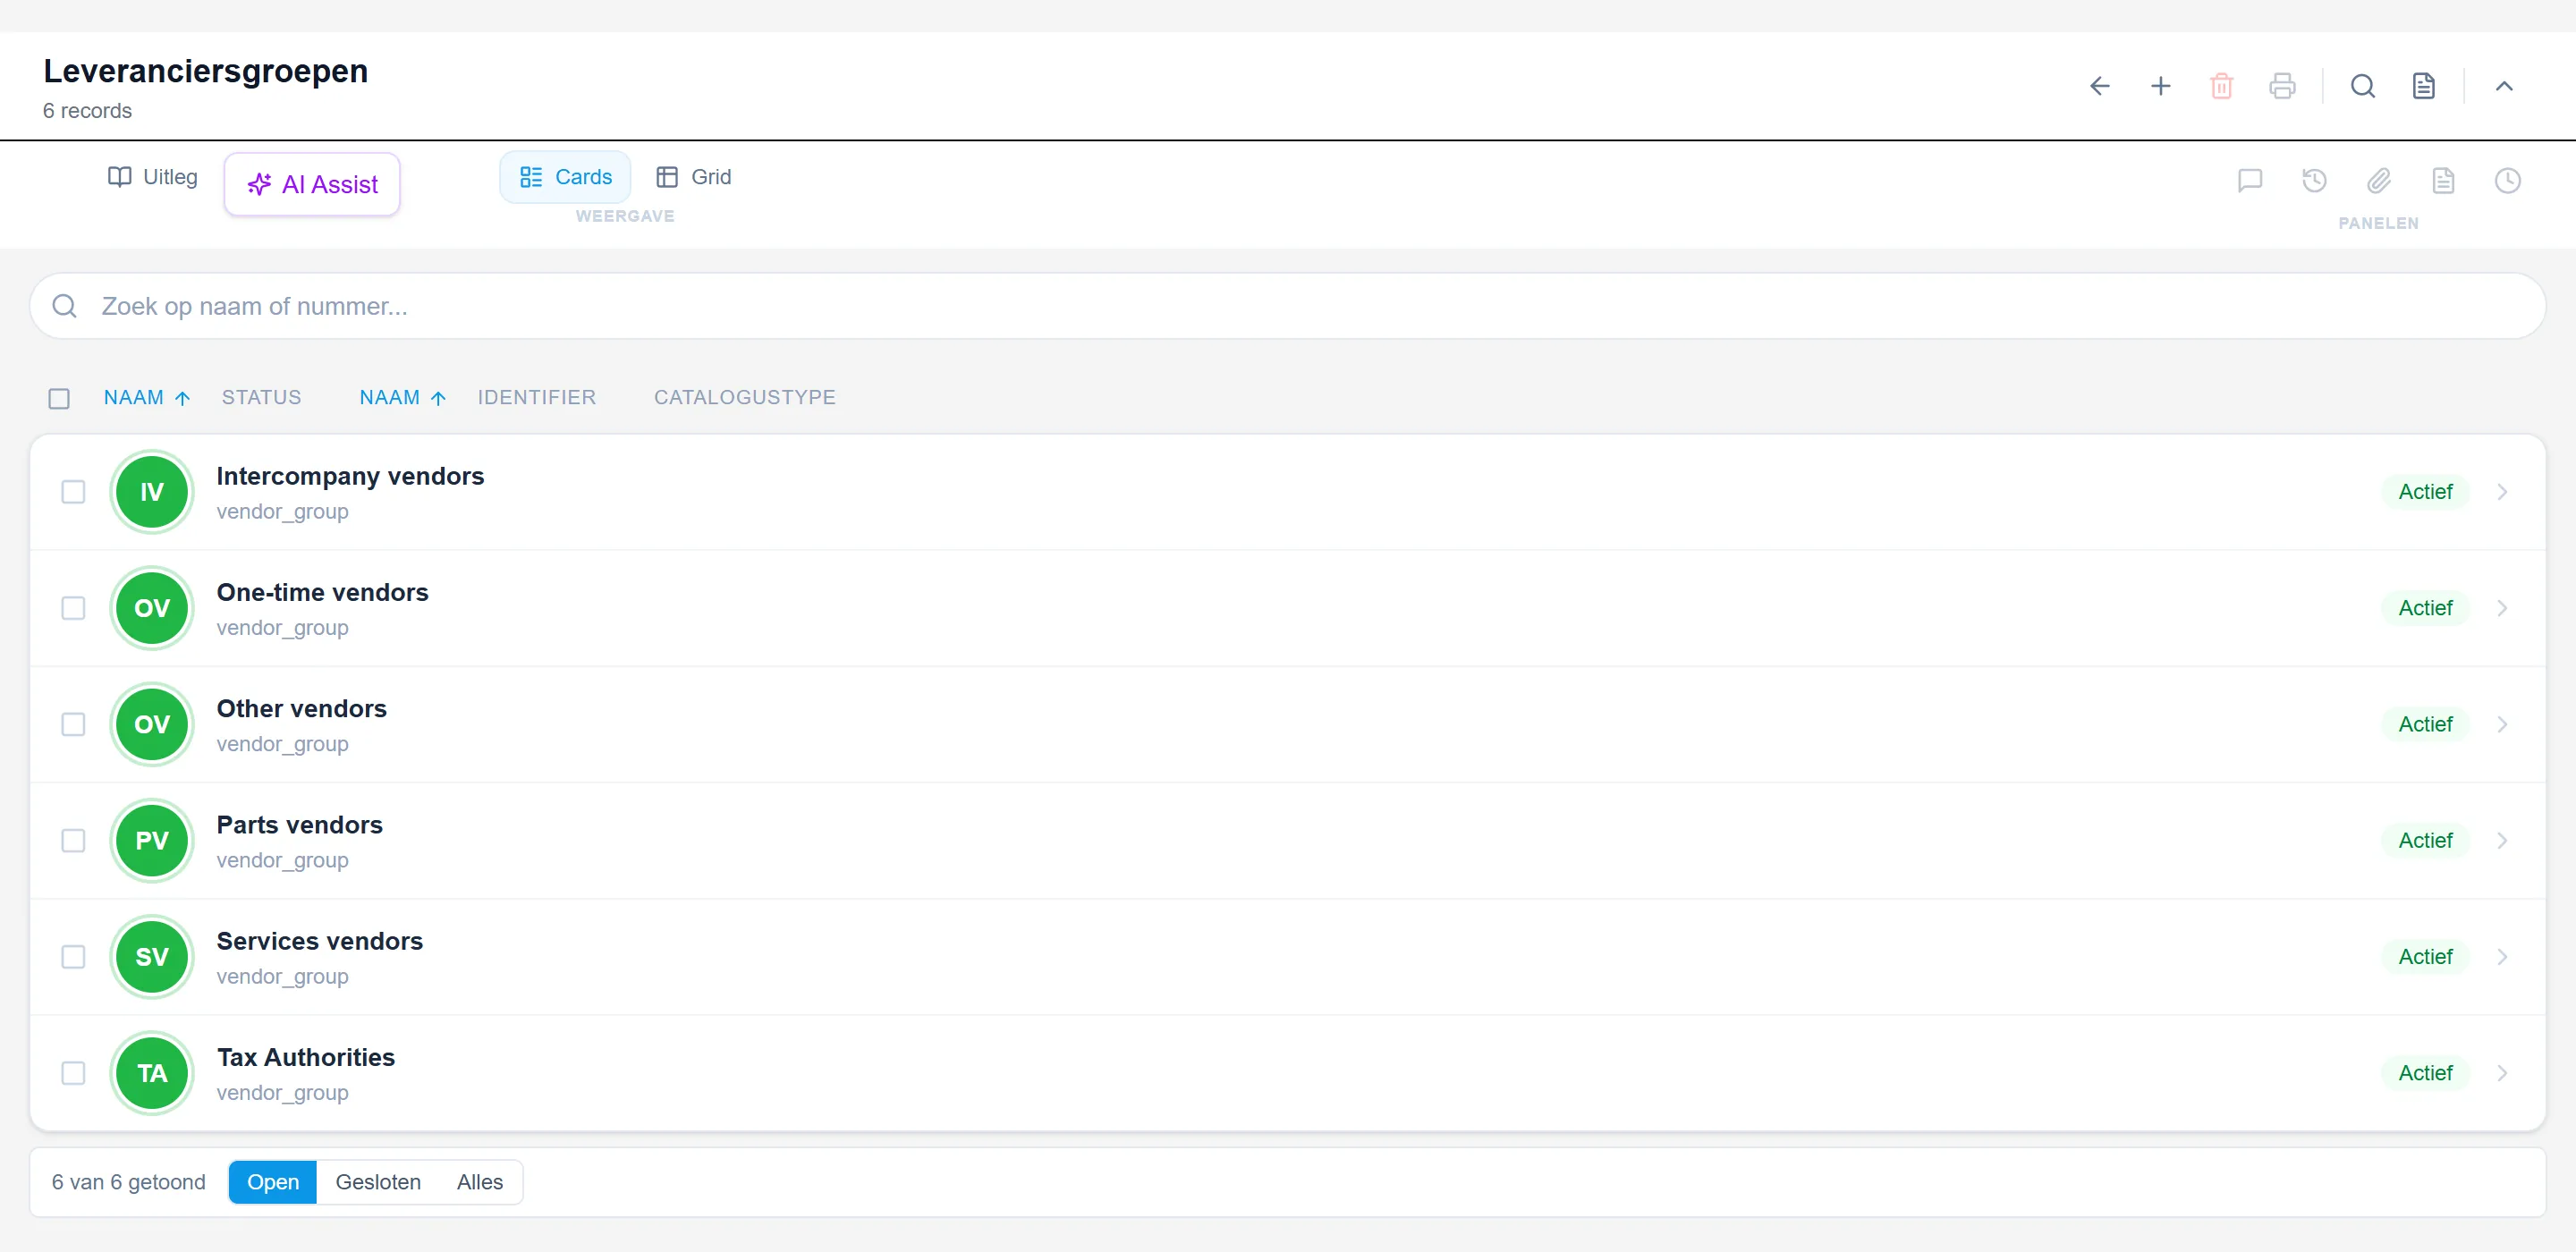Check the Services vendors checkbox
This screenshot has width=2576, height=1252.
point(73,957)
